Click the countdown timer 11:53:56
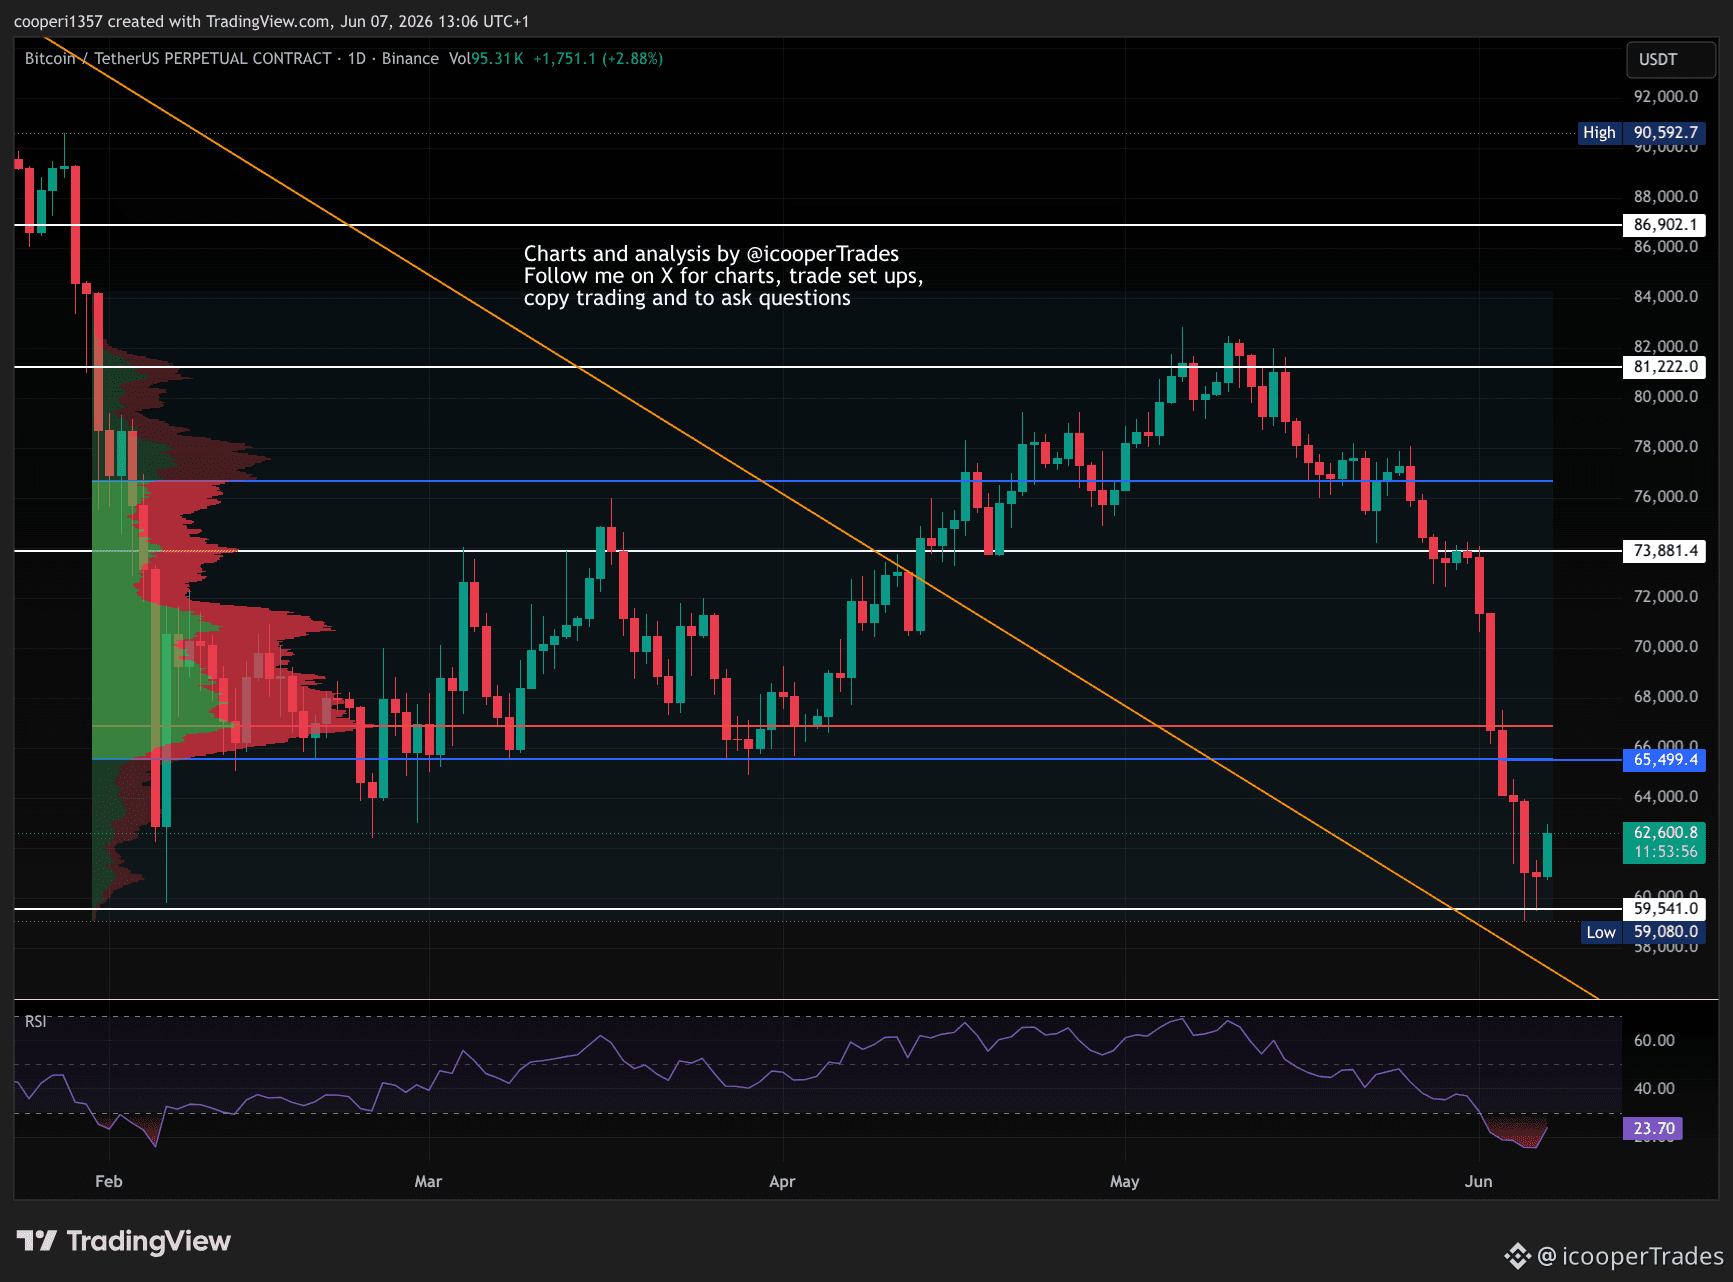 (1666, 852)
